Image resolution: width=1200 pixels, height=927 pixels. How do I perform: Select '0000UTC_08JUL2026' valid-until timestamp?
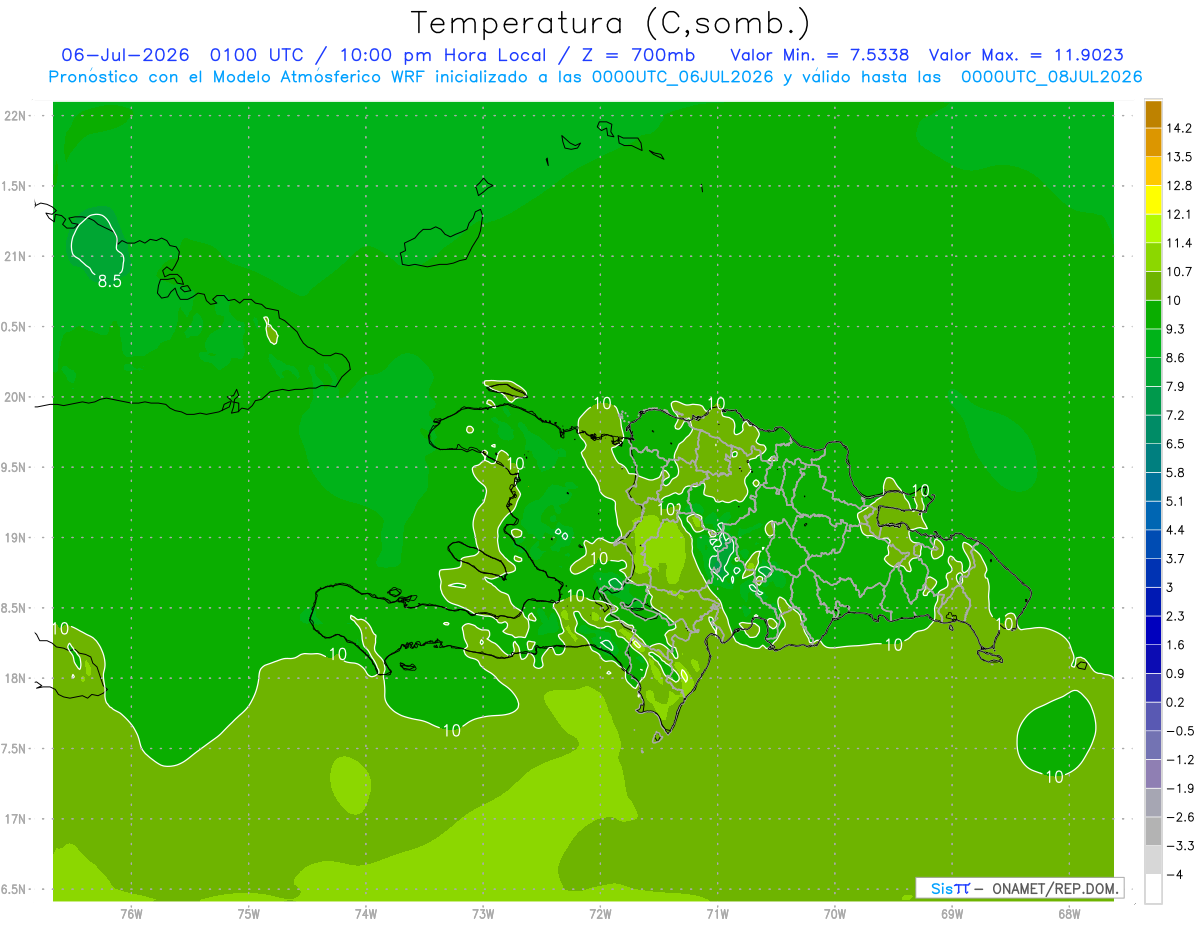pyautogui.click(x=1051, y=77)
